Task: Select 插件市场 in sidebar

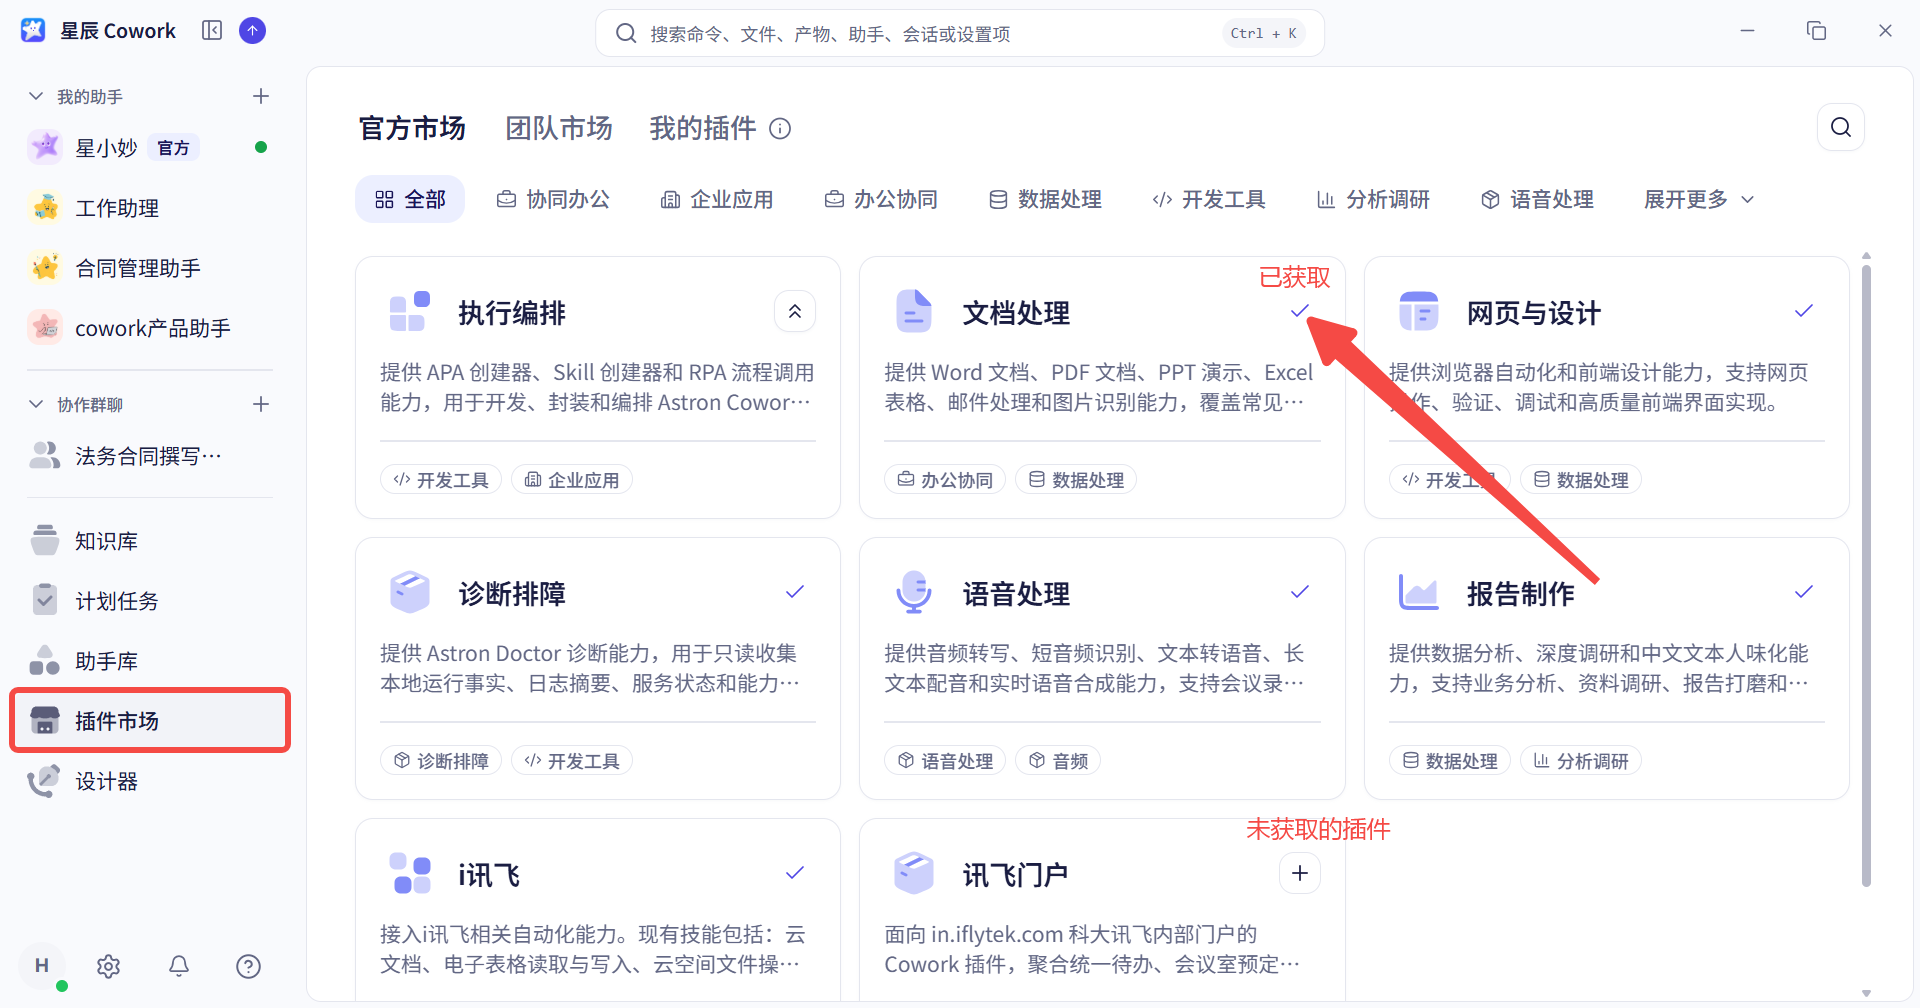Action: pos(150,721)
